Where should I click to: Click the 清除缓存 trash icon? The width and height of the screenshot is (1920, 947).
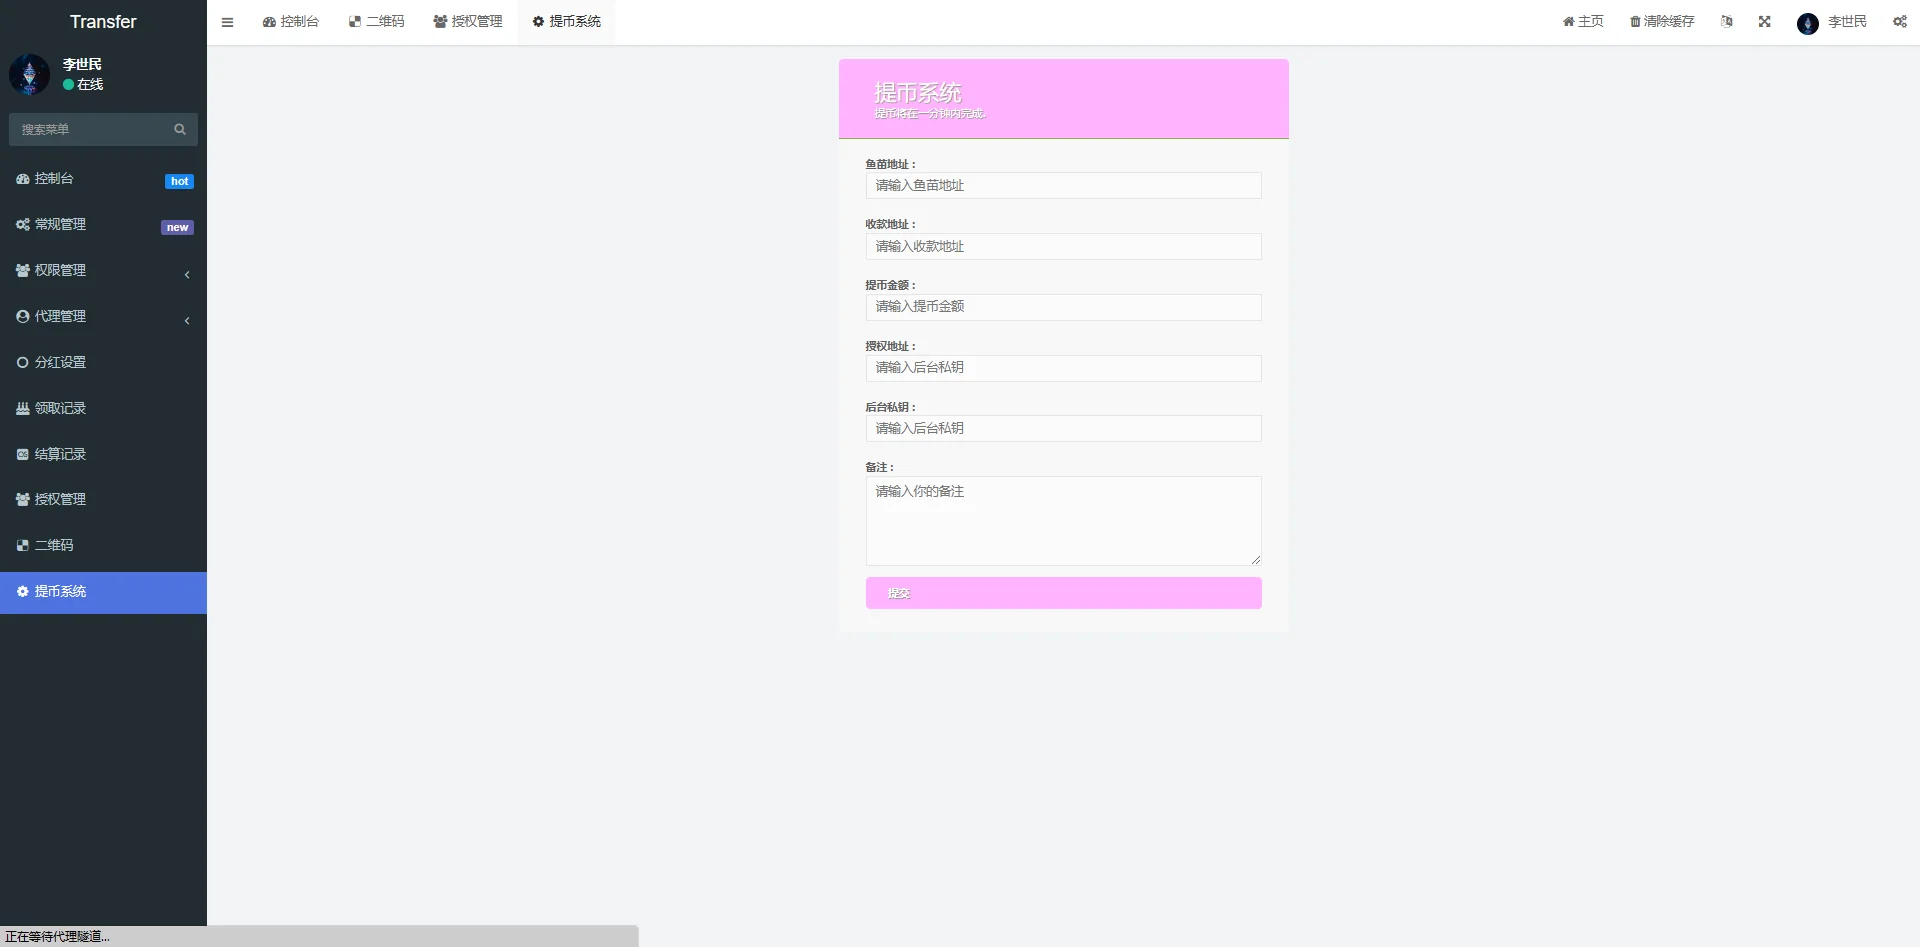pyautogui.click(x=1635, y=22)
